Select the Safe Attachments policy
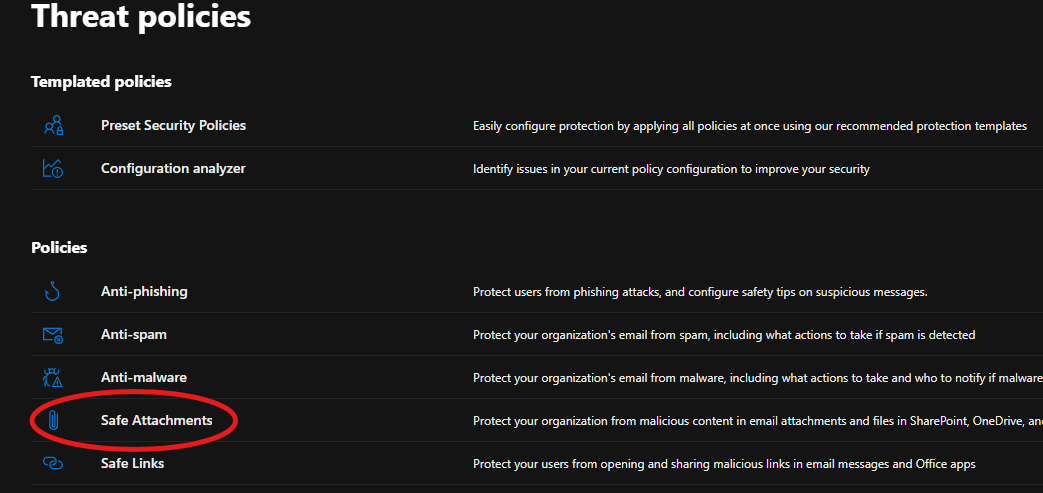Viewport: 1043px width, 493px height. pyautogui.click(x=157, y=421)
